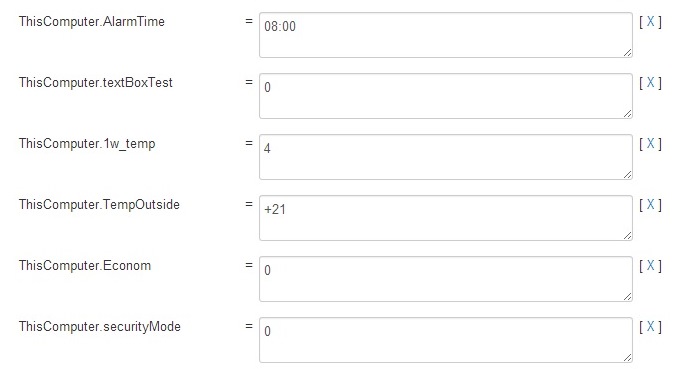Delete the ThisComputer.AlarmTime property with X
The image size is (678, 369).
coord(650,22)
